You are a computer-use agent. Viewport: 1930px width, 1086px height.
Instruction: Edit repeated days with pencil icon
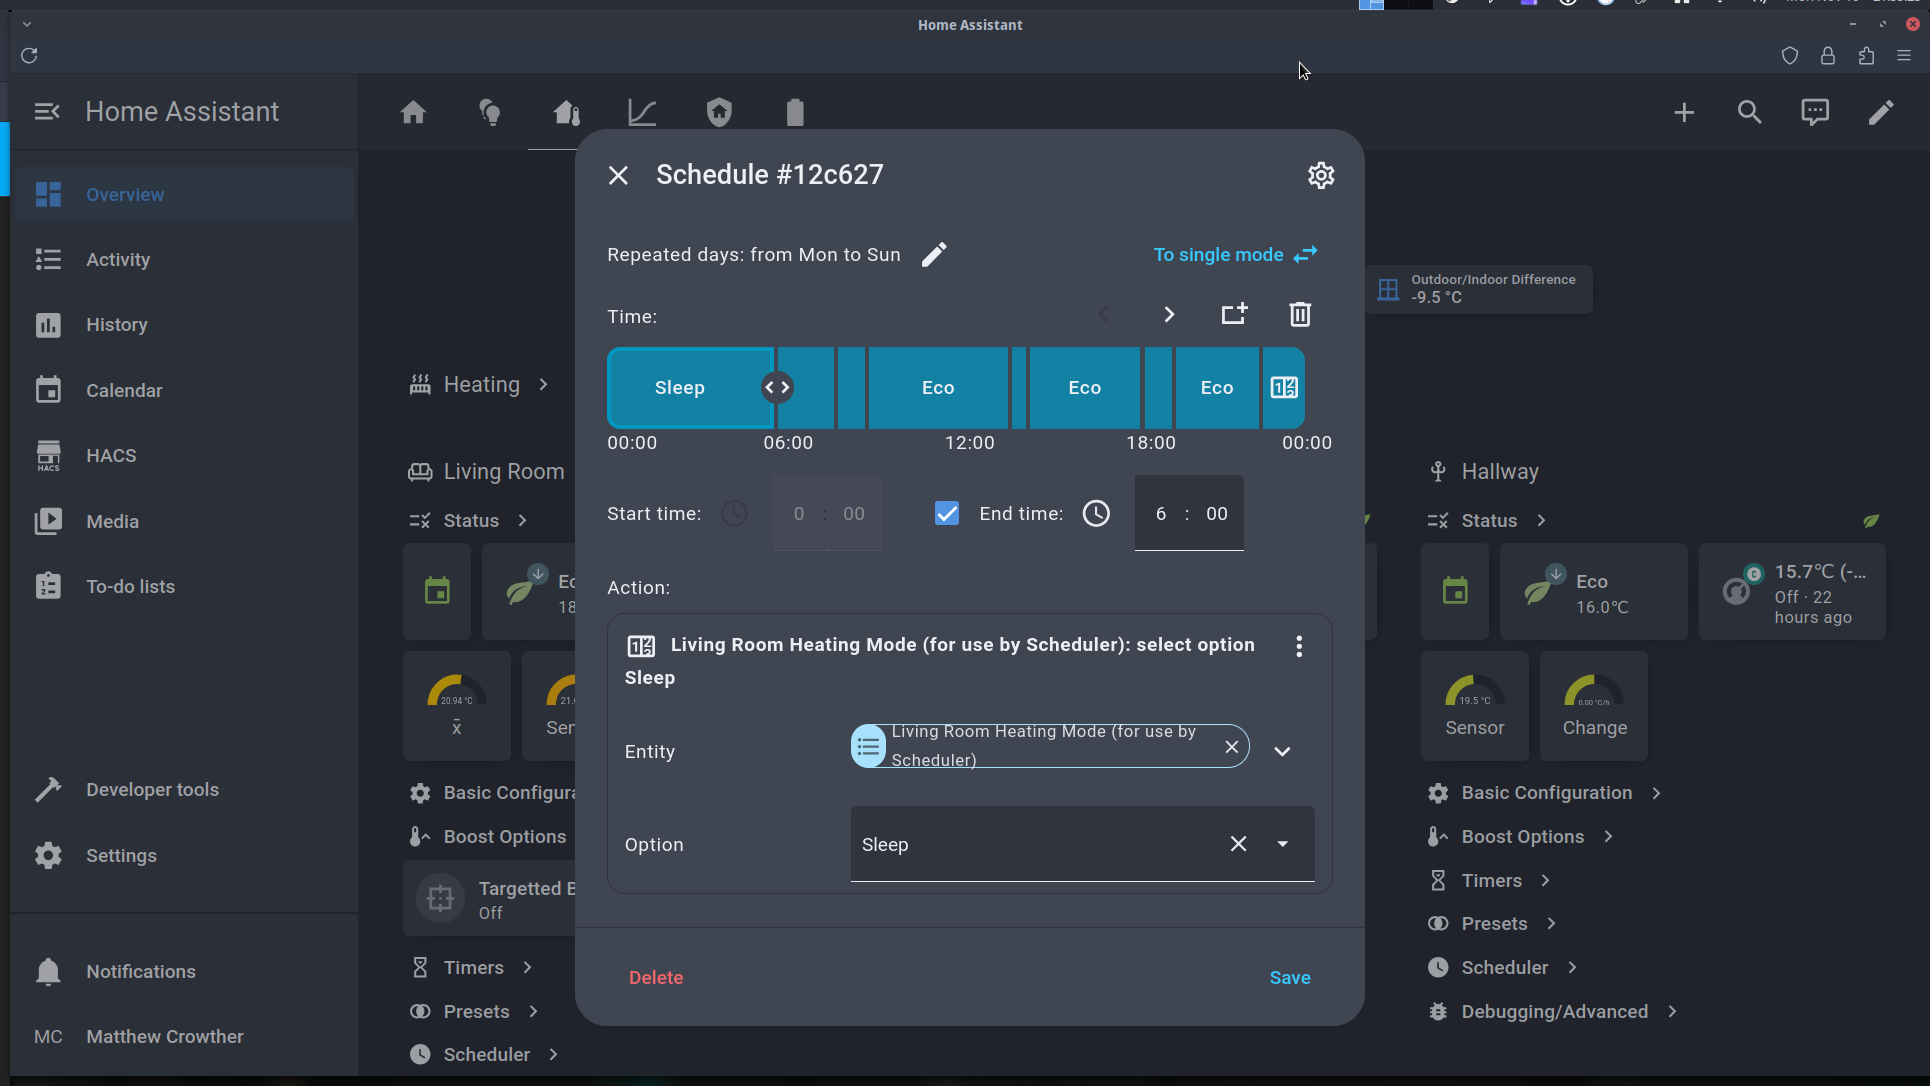[x=933, y=255]
